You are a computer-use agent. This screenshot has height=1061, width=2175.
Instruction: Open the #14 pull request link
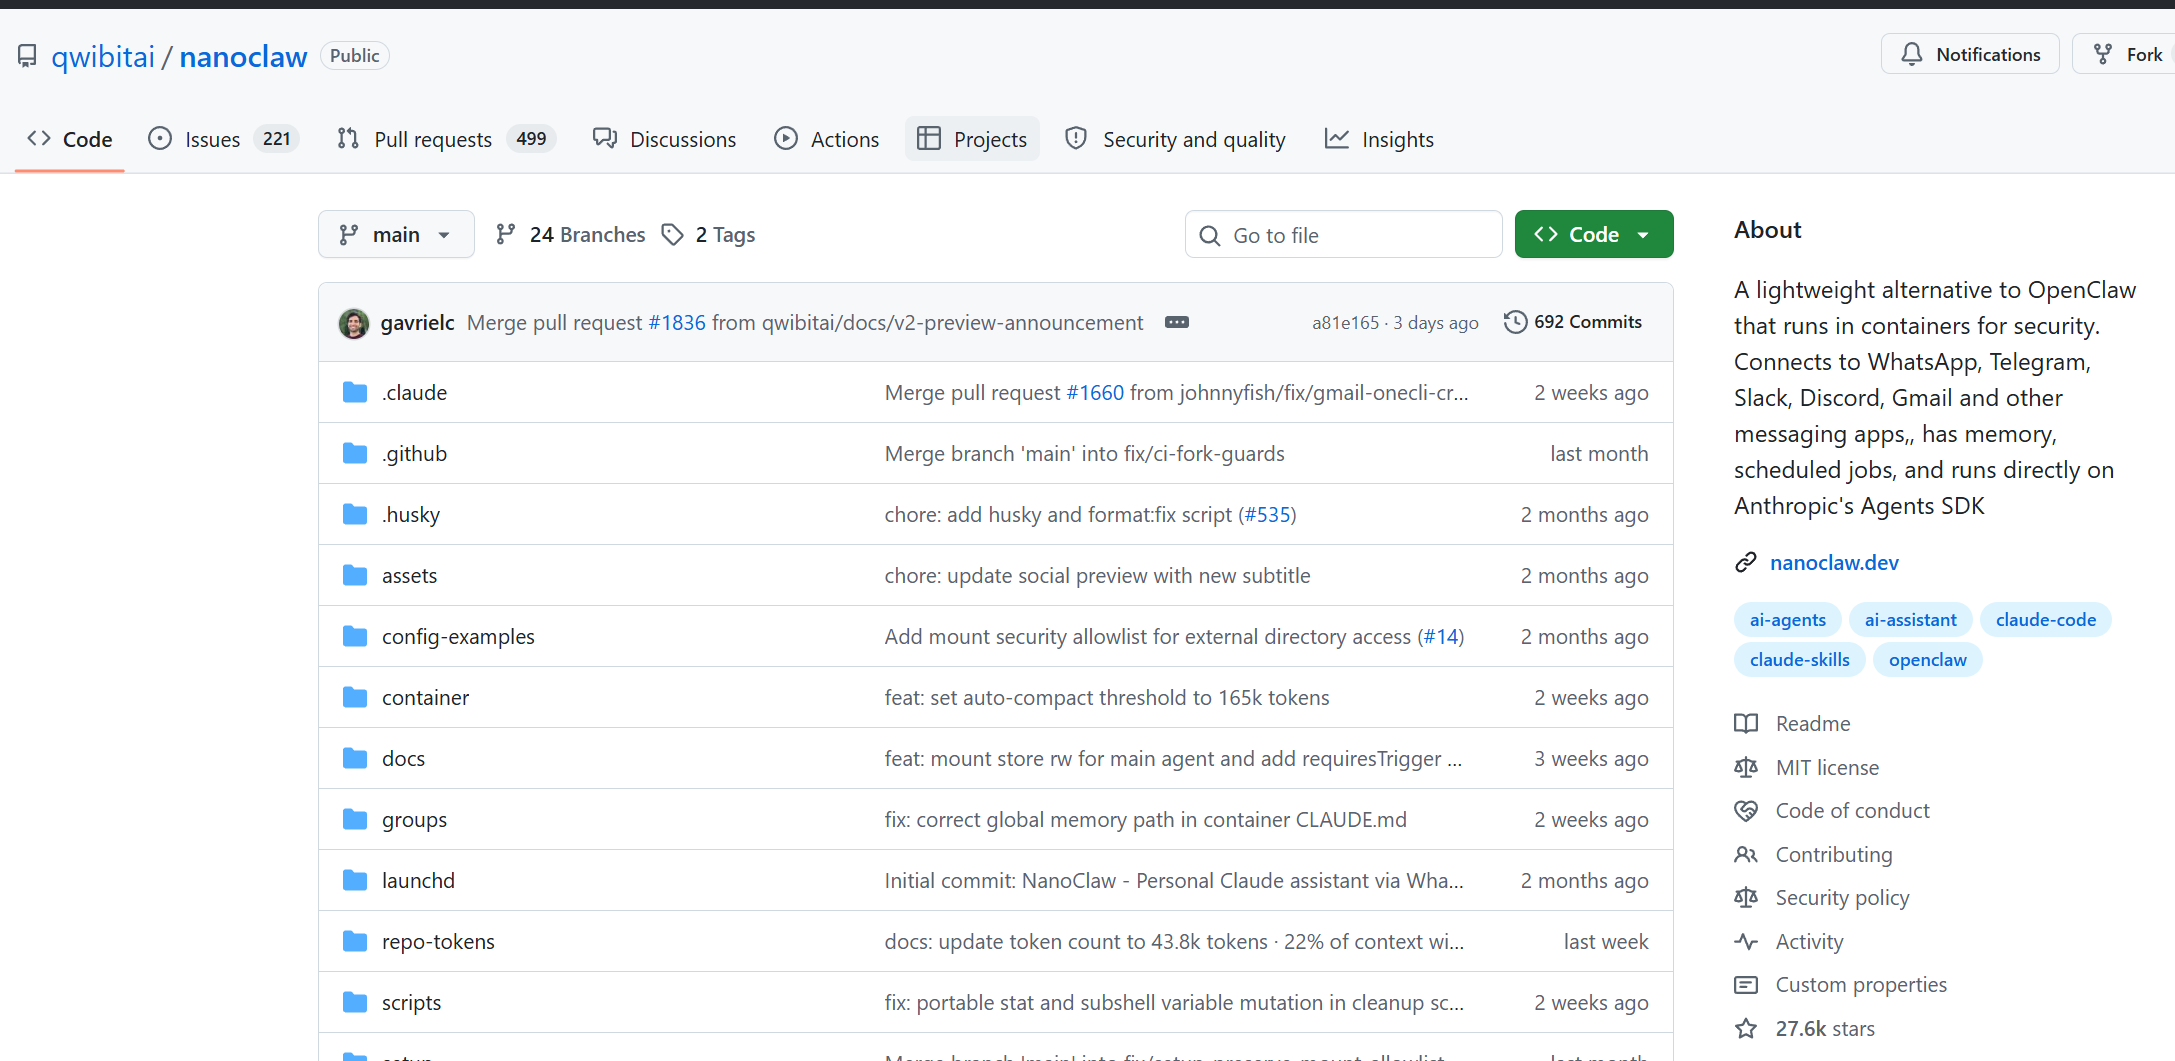pos(1441,637)
